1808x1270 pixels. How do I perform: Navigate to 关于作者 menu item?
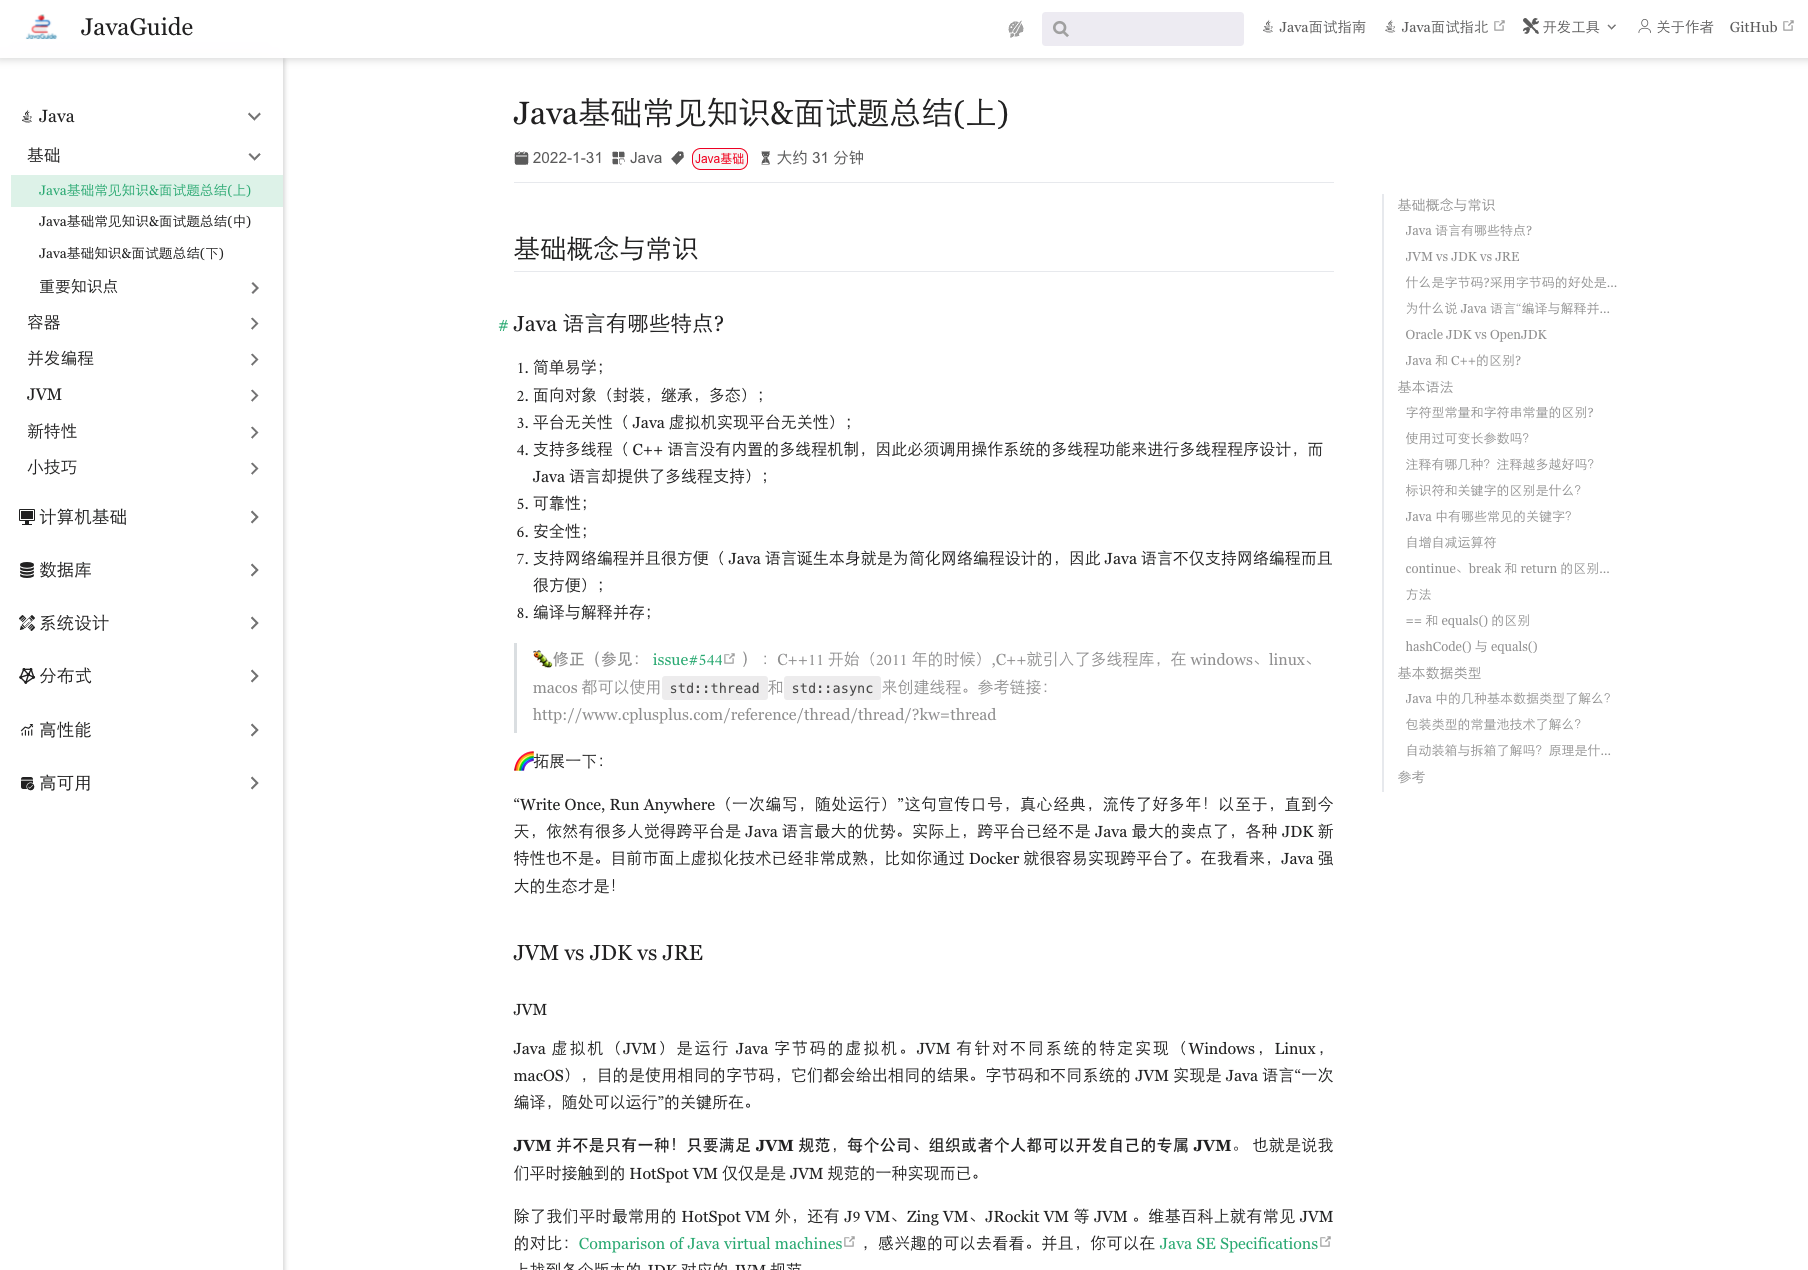pos(1674,27)
